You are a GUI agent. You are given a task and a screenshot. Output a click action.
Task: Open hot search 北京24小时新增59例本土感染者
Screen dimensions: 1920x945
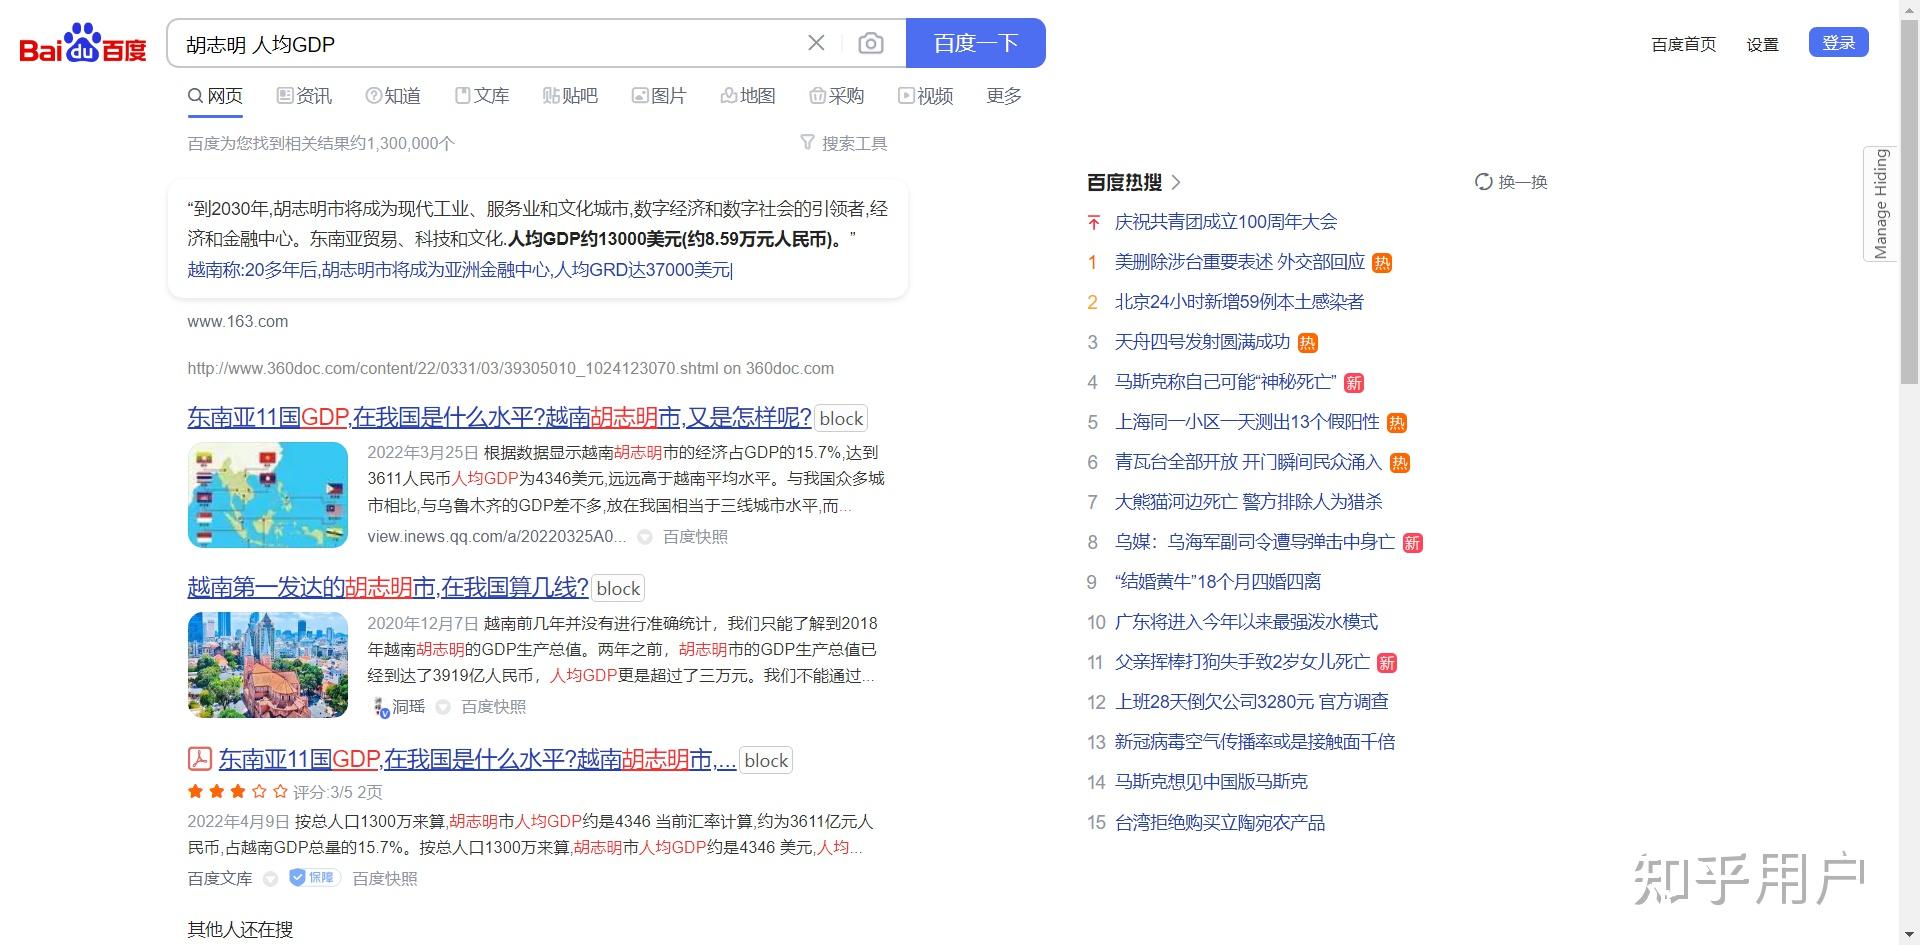point(1239,302)
